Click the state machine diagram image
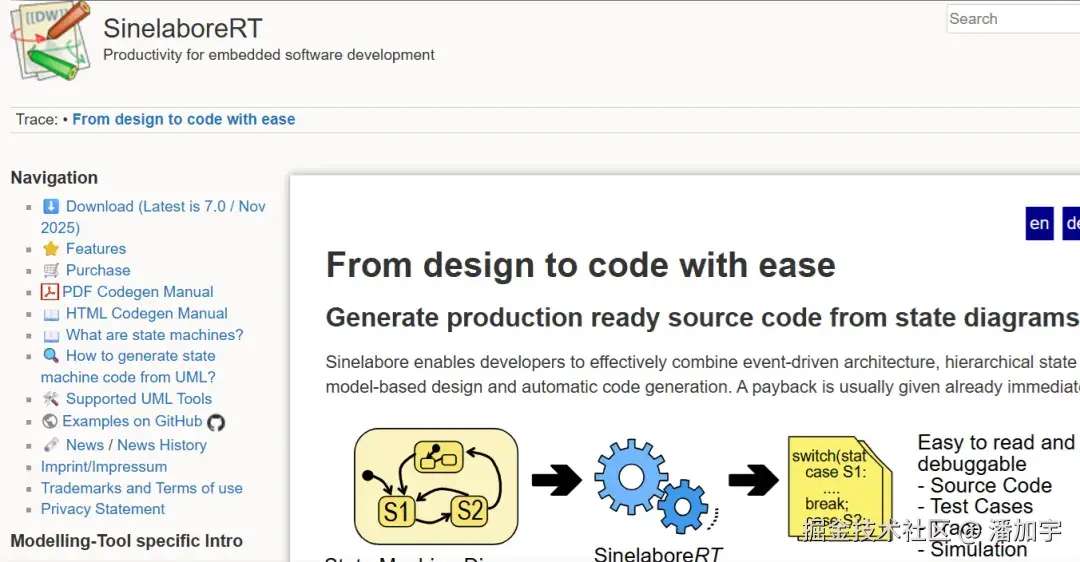The height and width of the screenshot is (562, 1080). tap(436, 486)
